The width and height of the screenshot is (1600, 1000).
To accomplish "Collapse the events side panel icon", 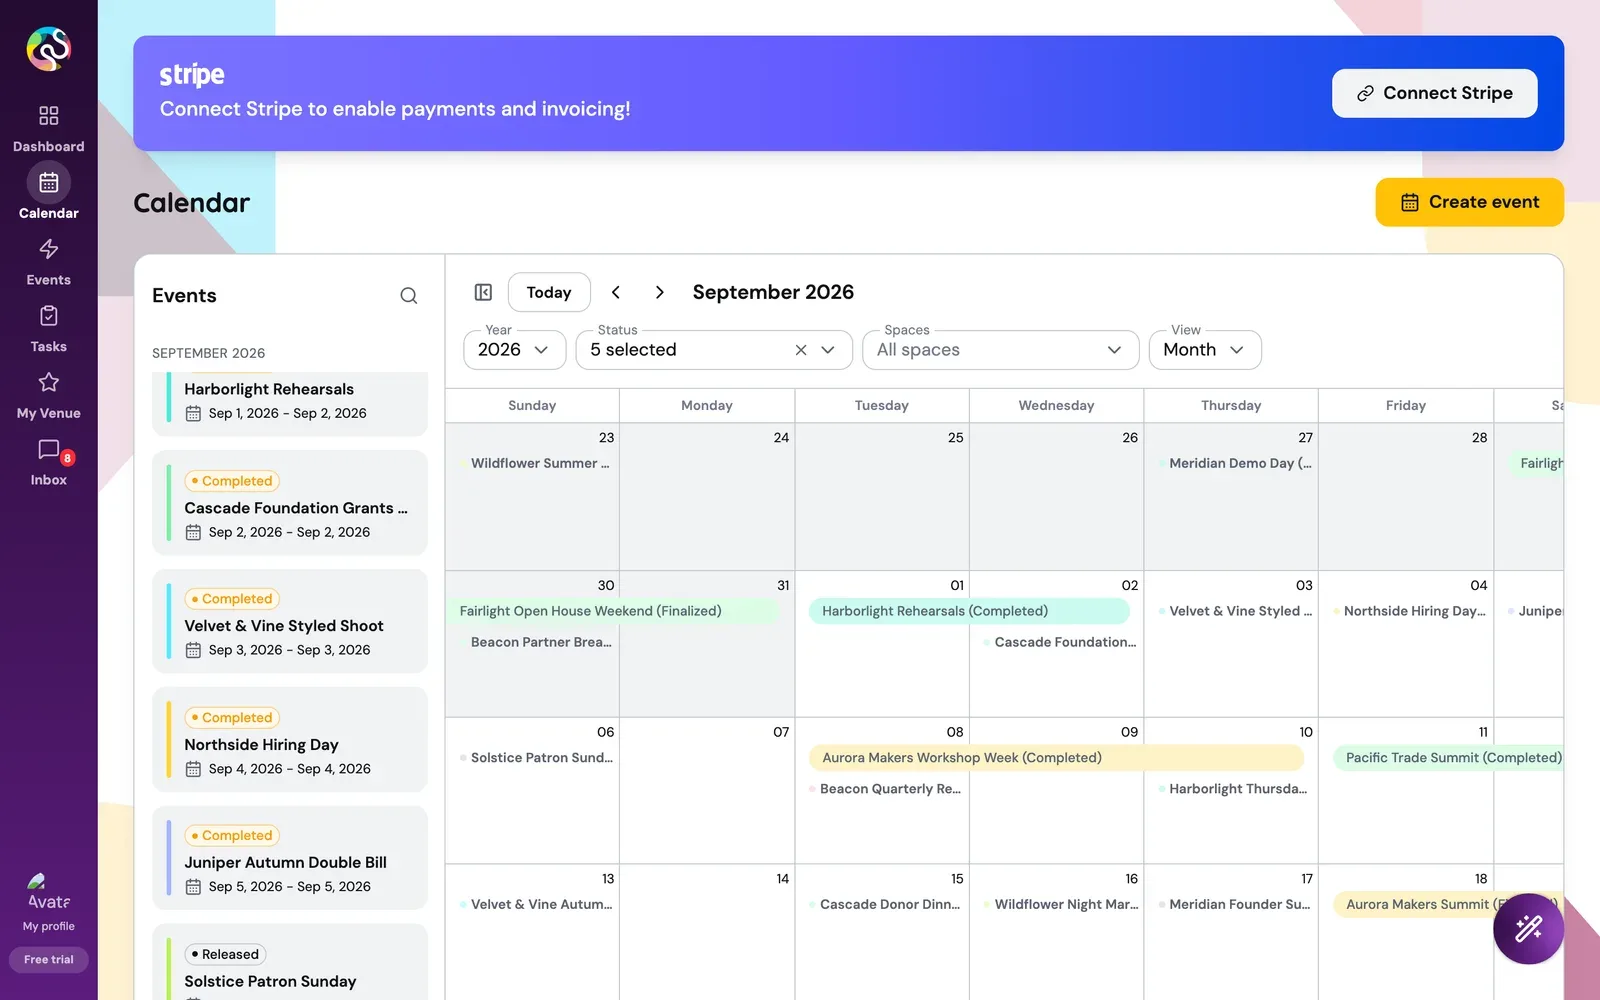I will [x=483, y=292].
